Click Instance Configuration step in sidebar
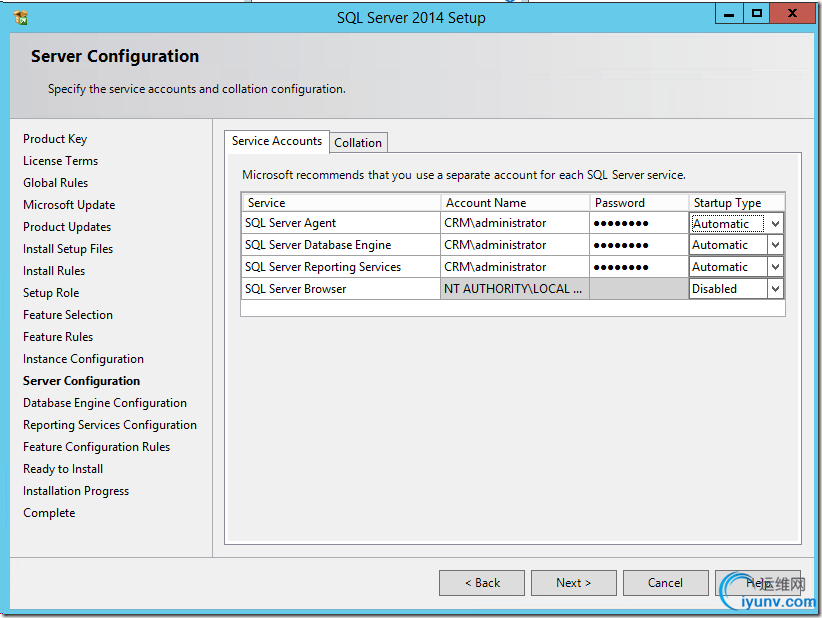Screen dimensions: 822x618 [83, 359]
